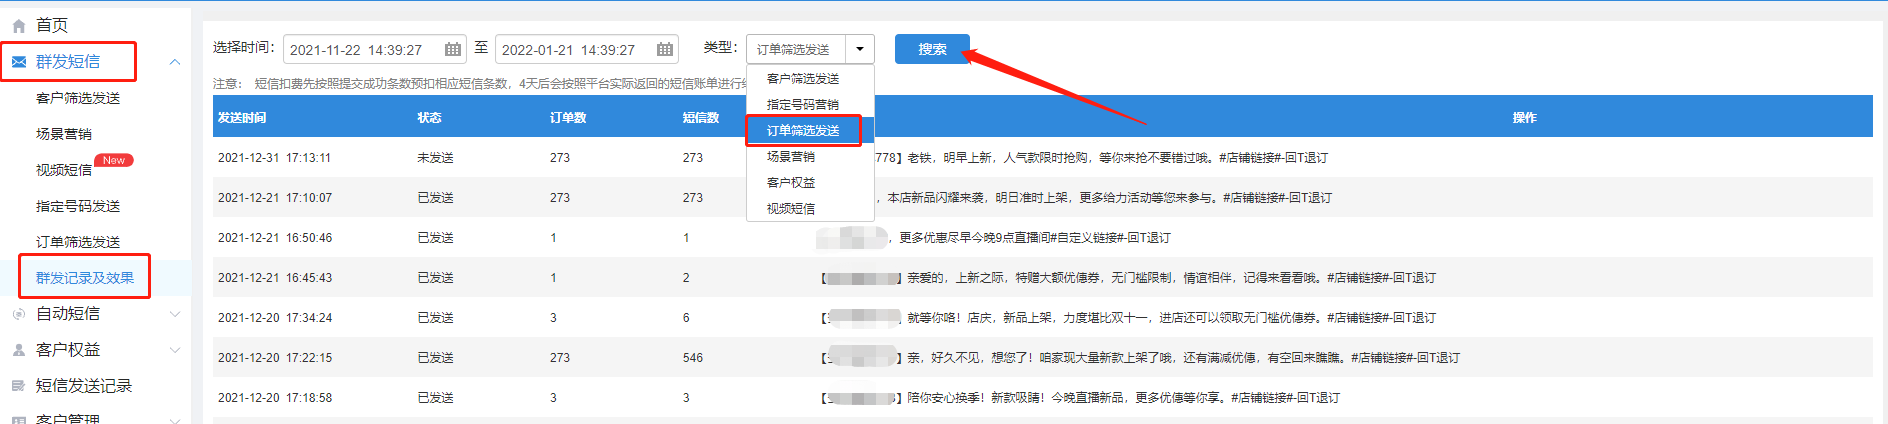
Task: Open the end date calendar icon
Action: tap(665, 49)
